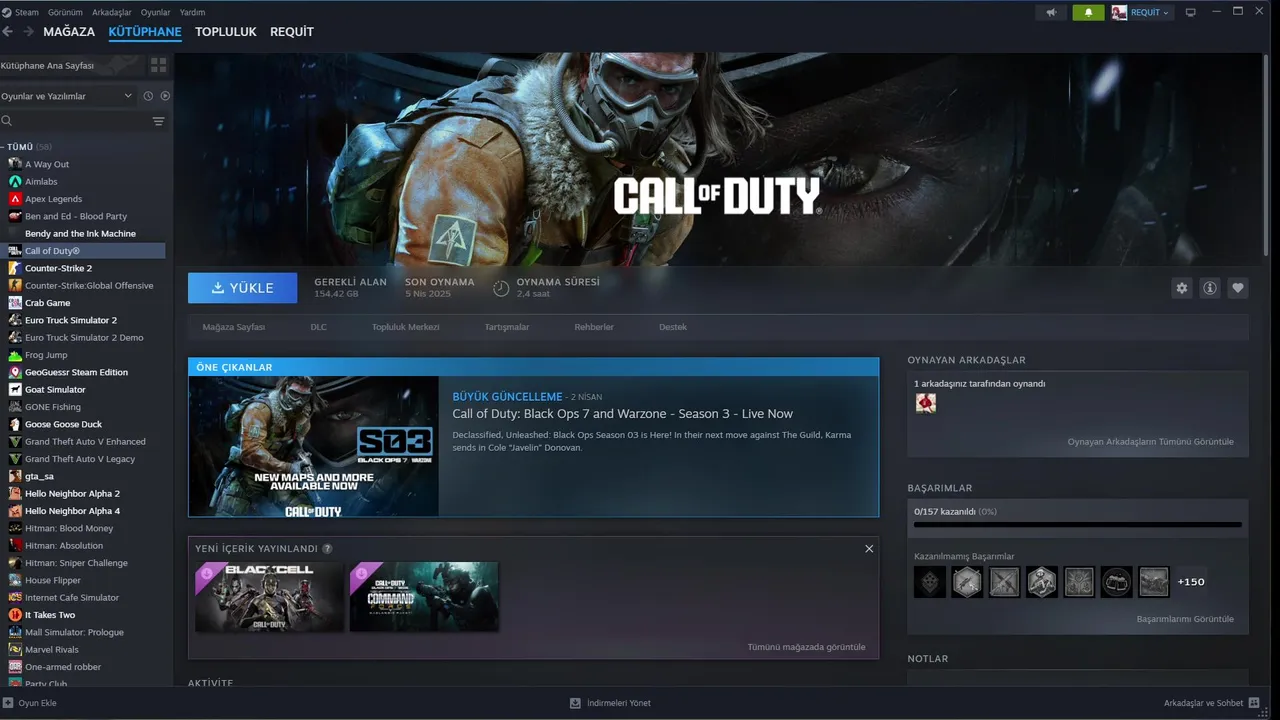Go to the TOPLULUK tab

coord(226,32)
